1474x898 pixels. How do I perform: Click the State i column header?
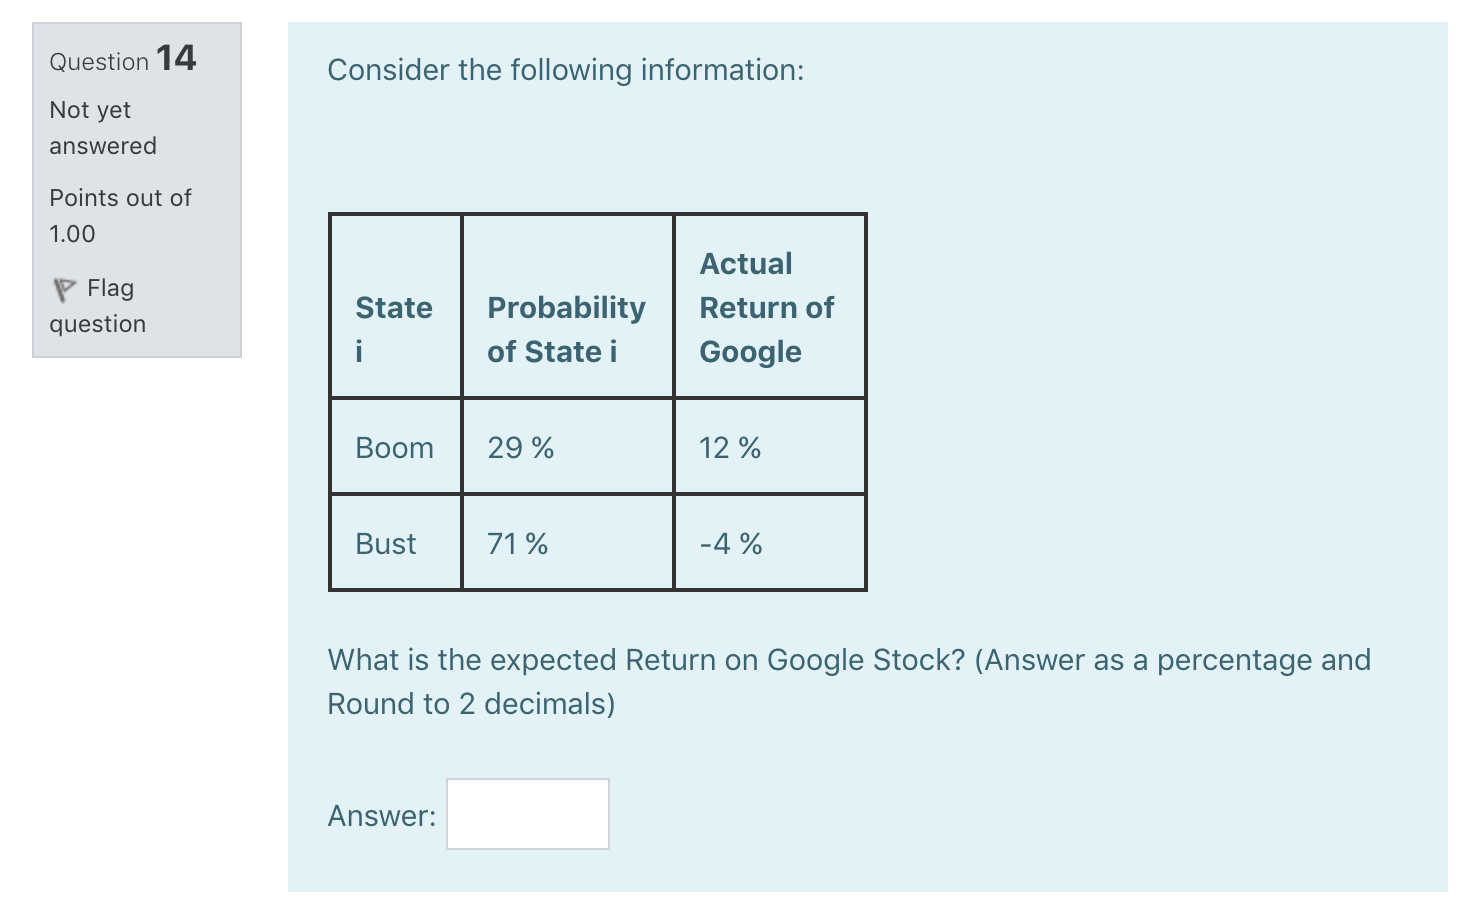[x=394, y=329]
